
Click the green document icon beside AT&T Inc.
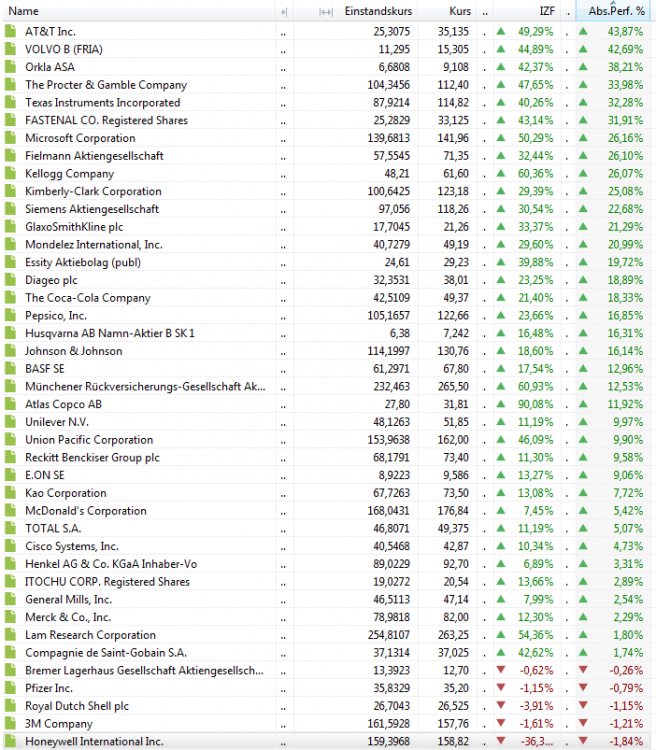click(10, 32)
